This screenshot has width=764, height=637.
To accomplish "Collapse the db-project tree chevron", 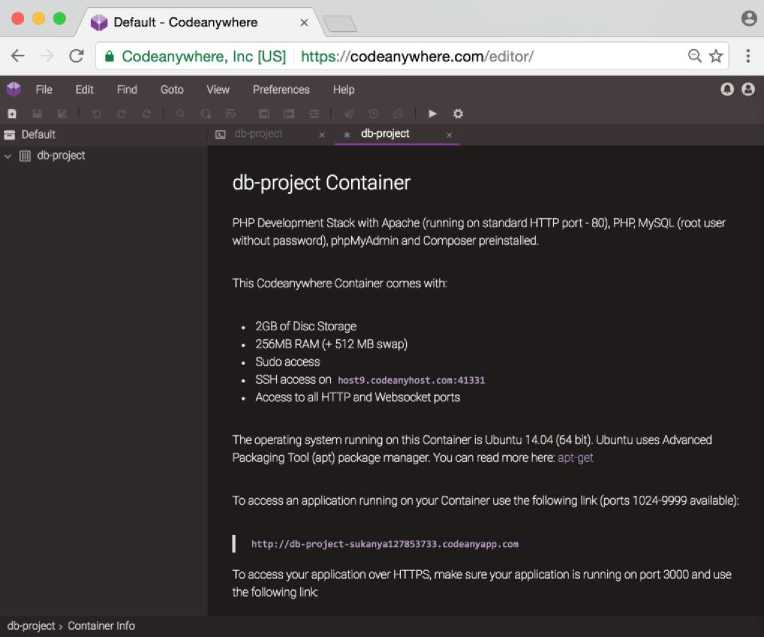I will click(8, 156).
